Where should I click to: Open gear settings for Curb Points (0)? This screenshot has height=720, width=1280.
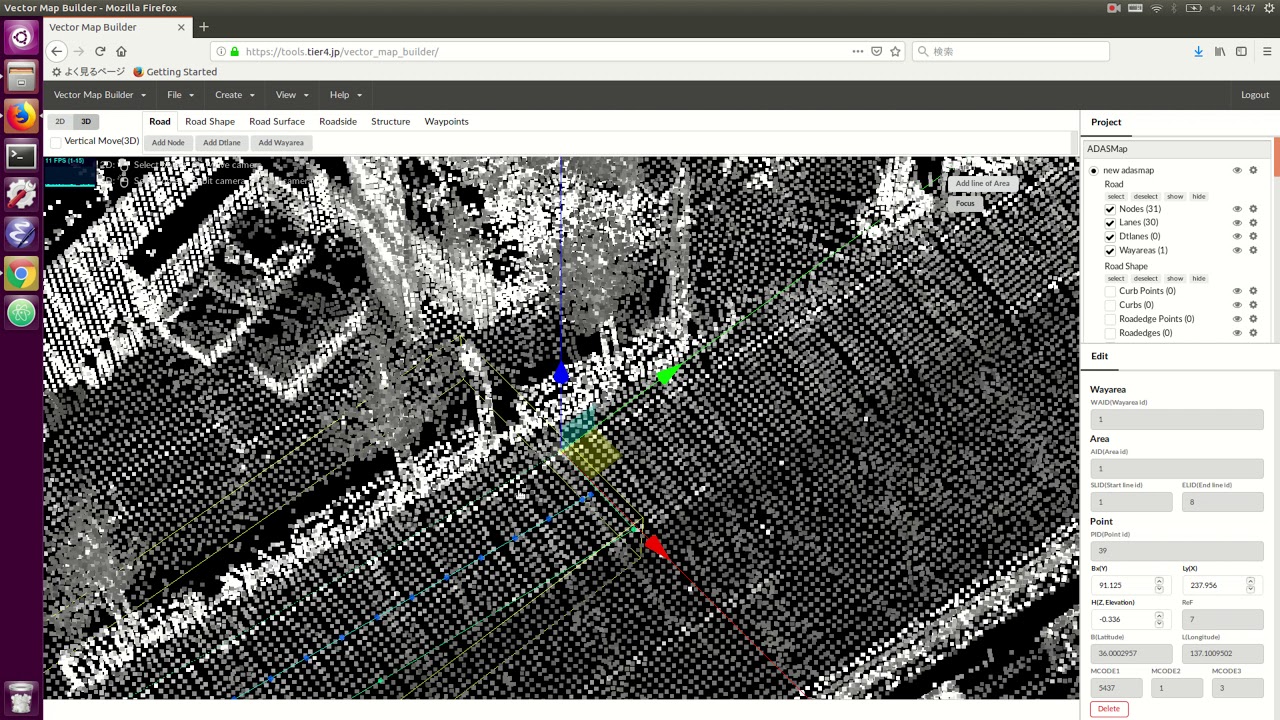[1253, 291]
